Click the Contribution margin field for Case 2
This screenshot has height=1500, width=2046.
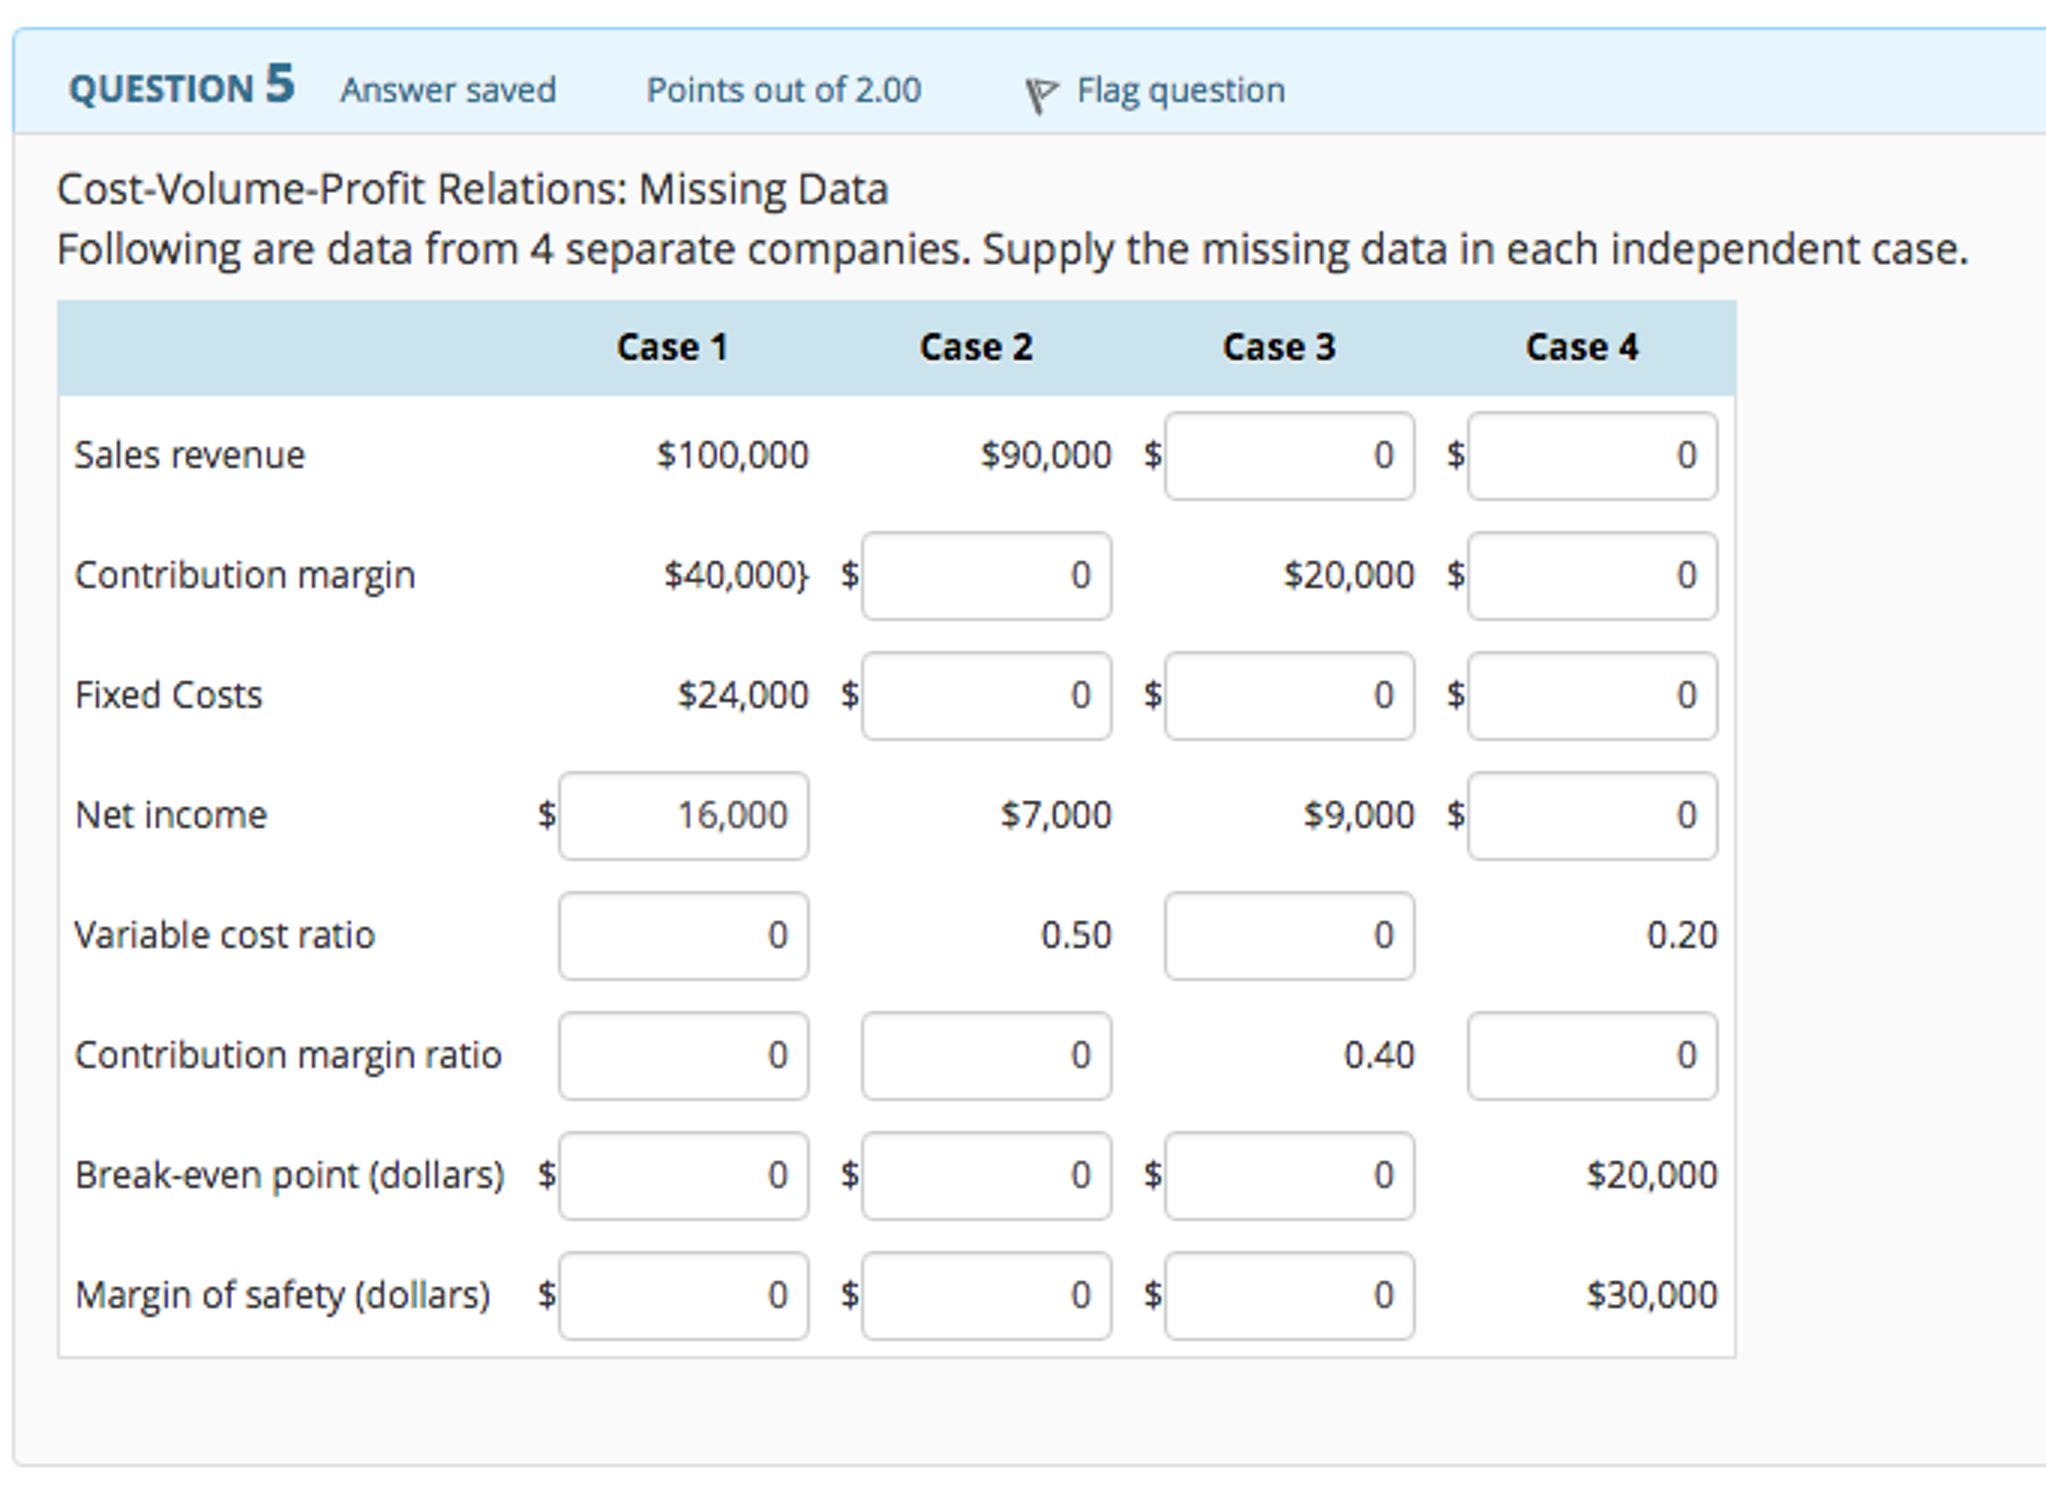pyautogui.click(x=985, y=576)
